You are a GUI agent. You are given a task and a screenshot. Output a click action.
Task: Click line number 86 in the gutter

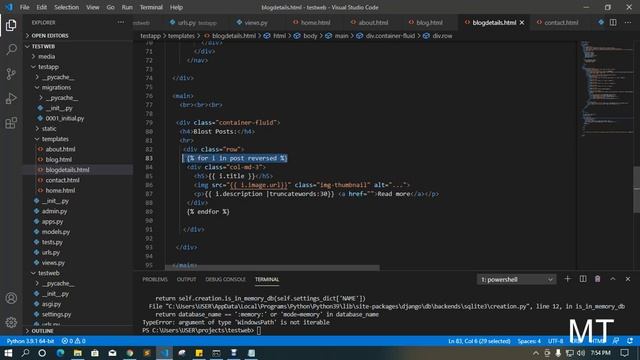click(x=149, y=185)
